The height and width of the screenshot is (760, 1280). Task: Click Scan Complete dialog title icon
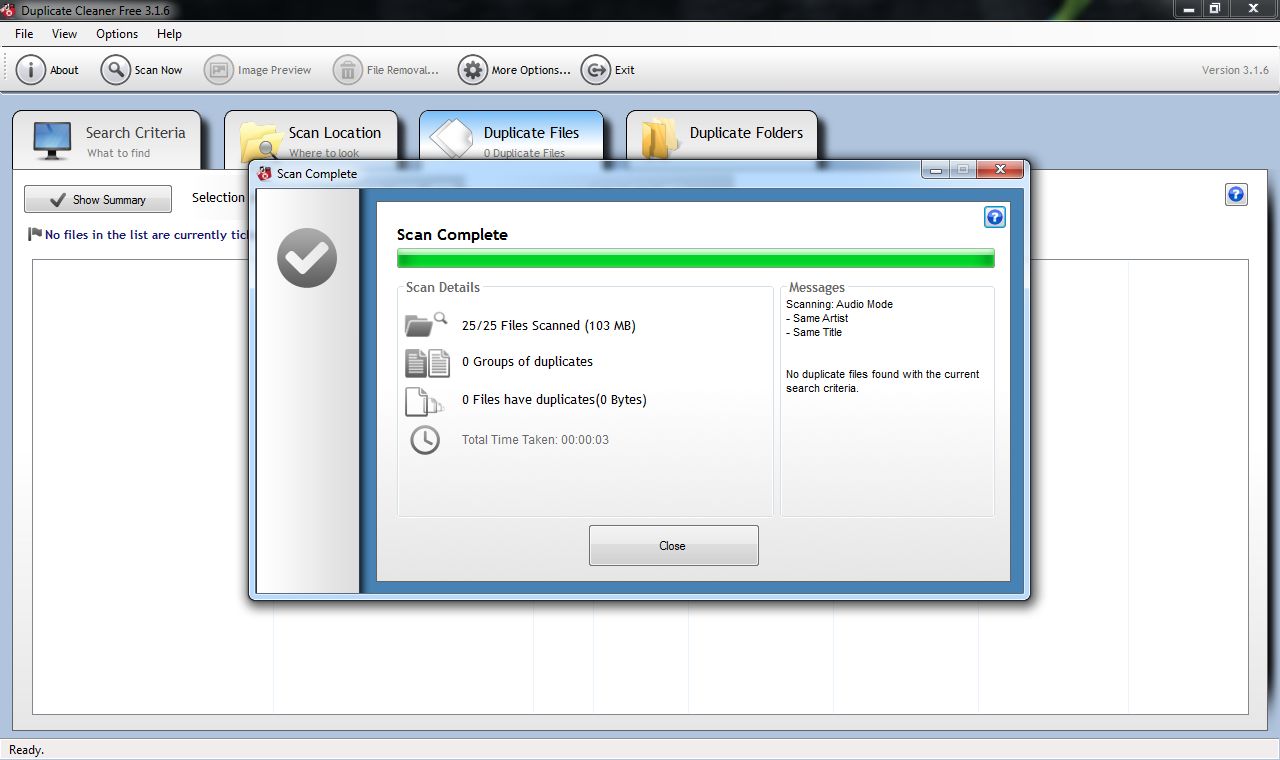click(265, 173)
